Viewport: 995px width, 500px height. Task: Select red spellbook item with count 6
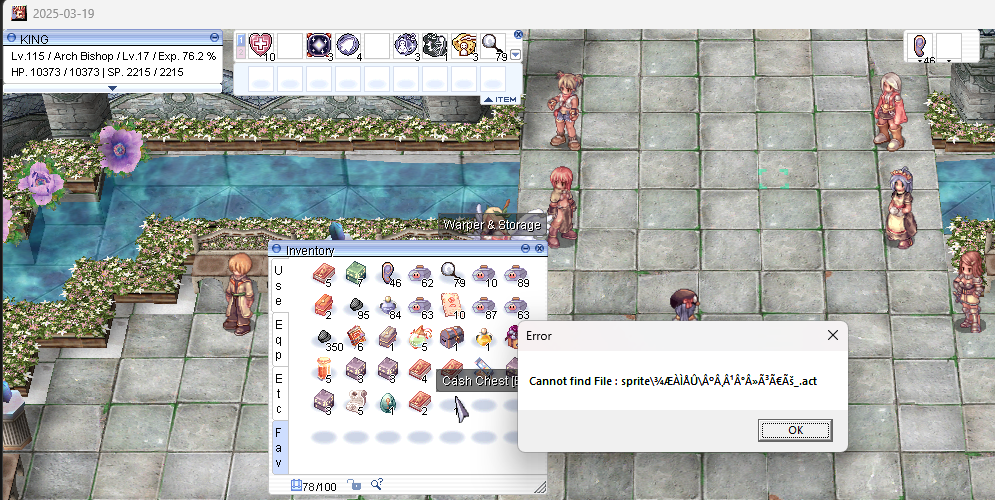tap(356, 338)
